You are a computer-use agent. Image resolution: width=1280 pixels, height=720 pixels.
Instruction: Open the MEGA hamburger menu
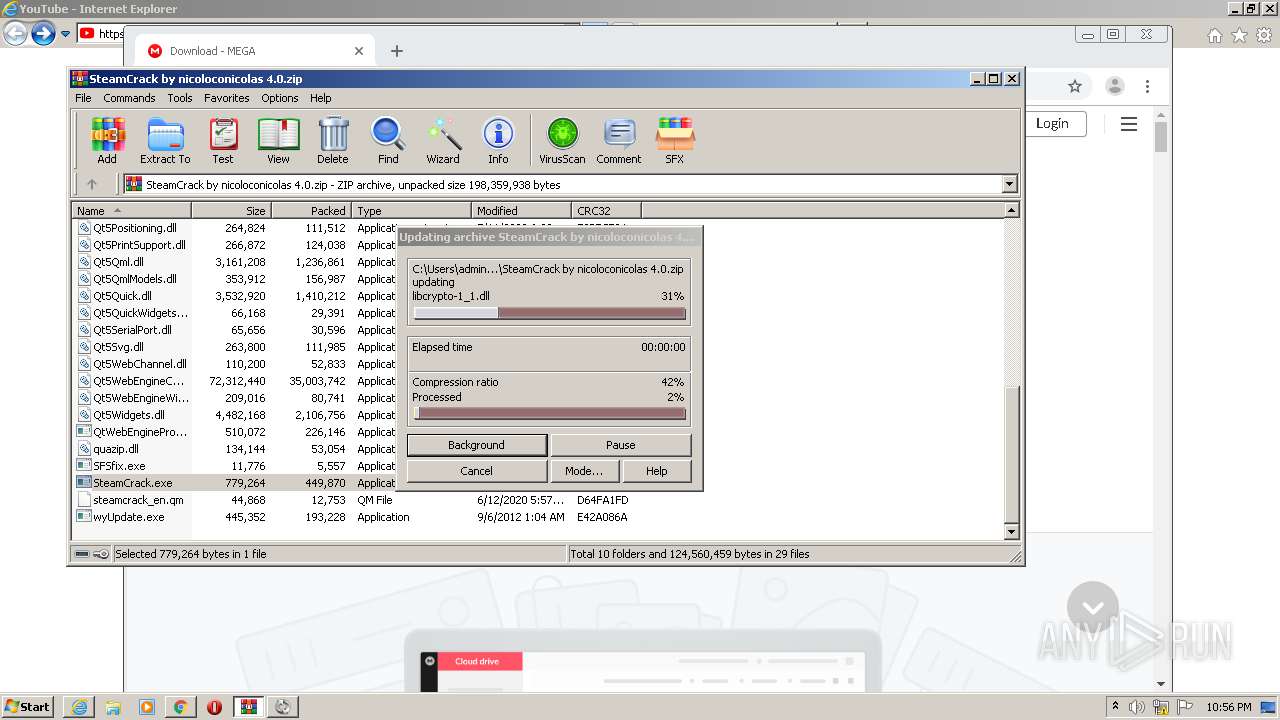pos(1129,124)
